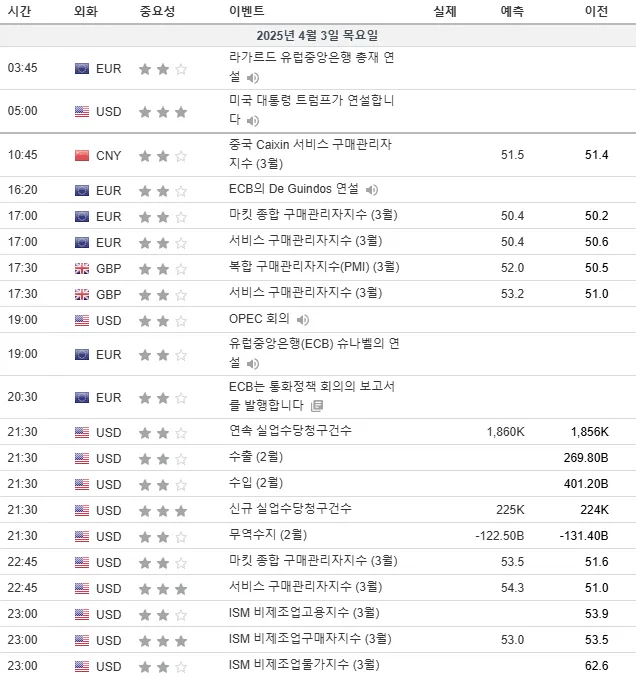Open the 유럽중앙은행(ECB) 슈나벨의 연설 event
This screenshot has height=675, width=636.
tap(314, 353)
